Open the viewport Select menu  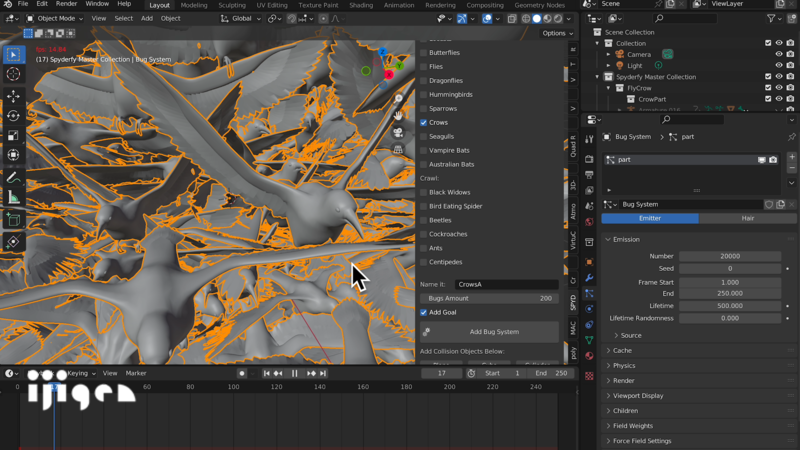click(123, 18)
